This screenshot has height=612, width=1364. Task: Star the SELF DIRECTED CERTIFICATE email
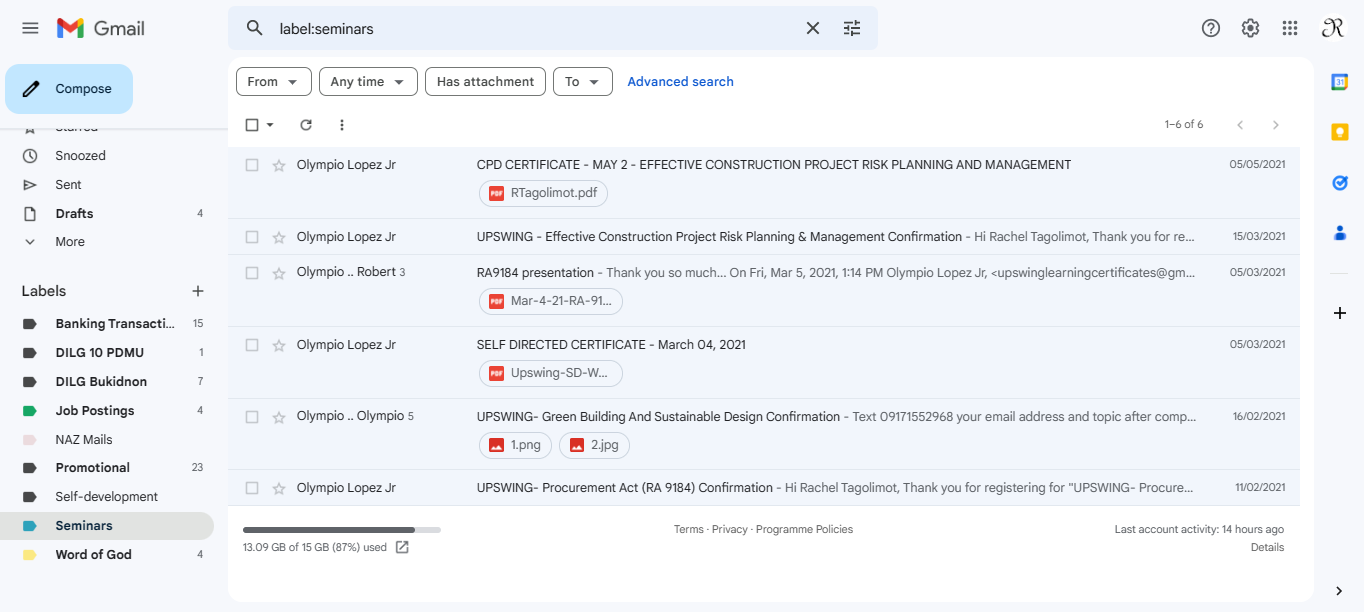[x=279, y=345]
